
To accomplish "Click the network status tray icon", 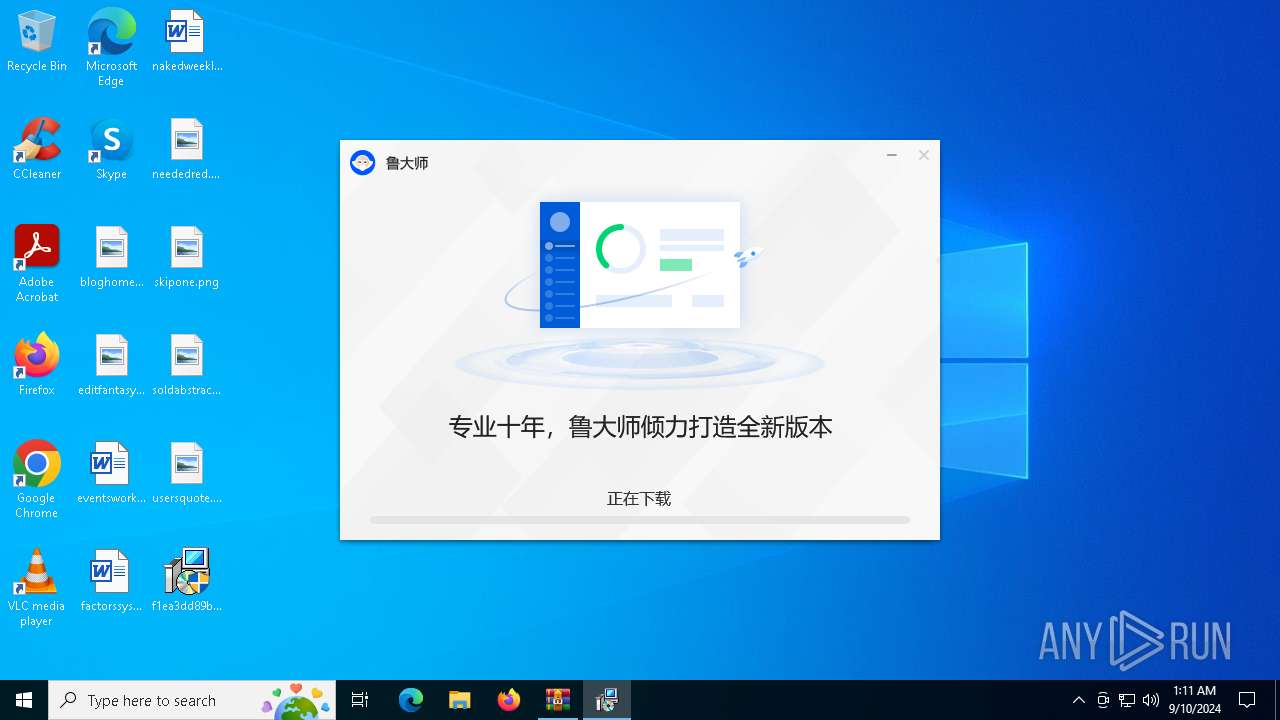I will 1127,700.
